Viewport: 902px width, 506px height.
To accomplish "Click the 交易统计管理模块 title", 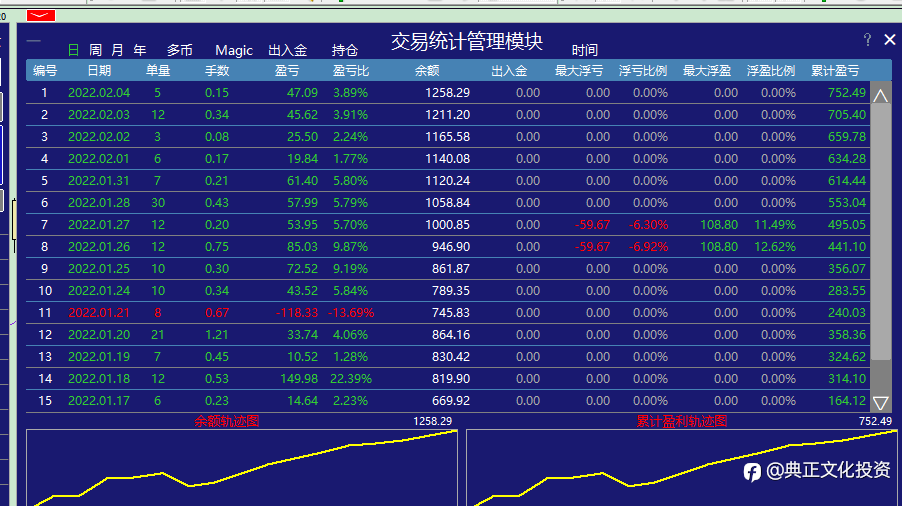I will tap(467, 41).
